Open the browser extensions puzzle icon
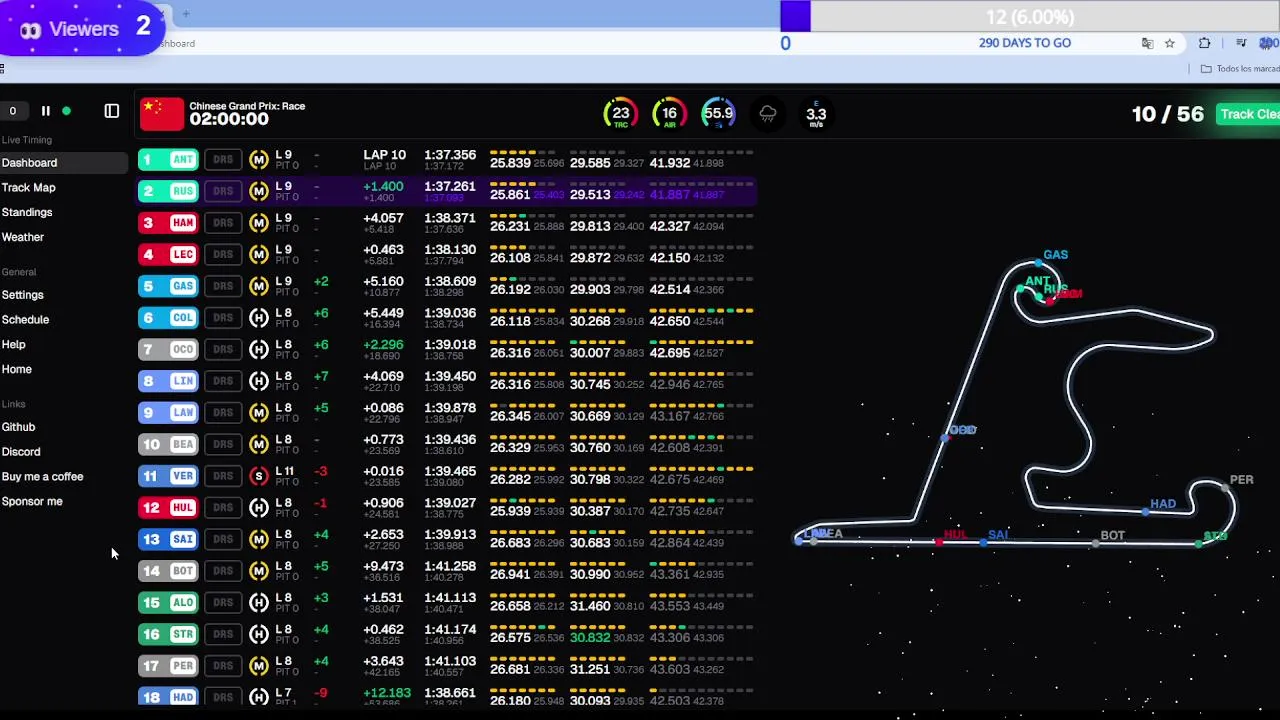The image size is (1280, 720). pos(1204,43)
